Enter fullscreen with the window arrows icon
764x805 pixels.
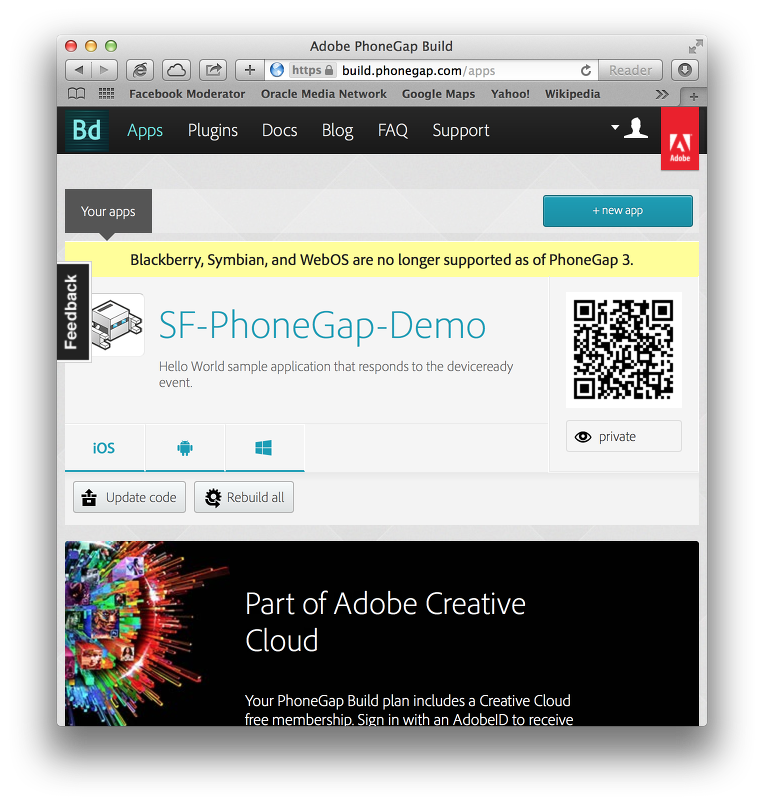(x=695, y=47)
